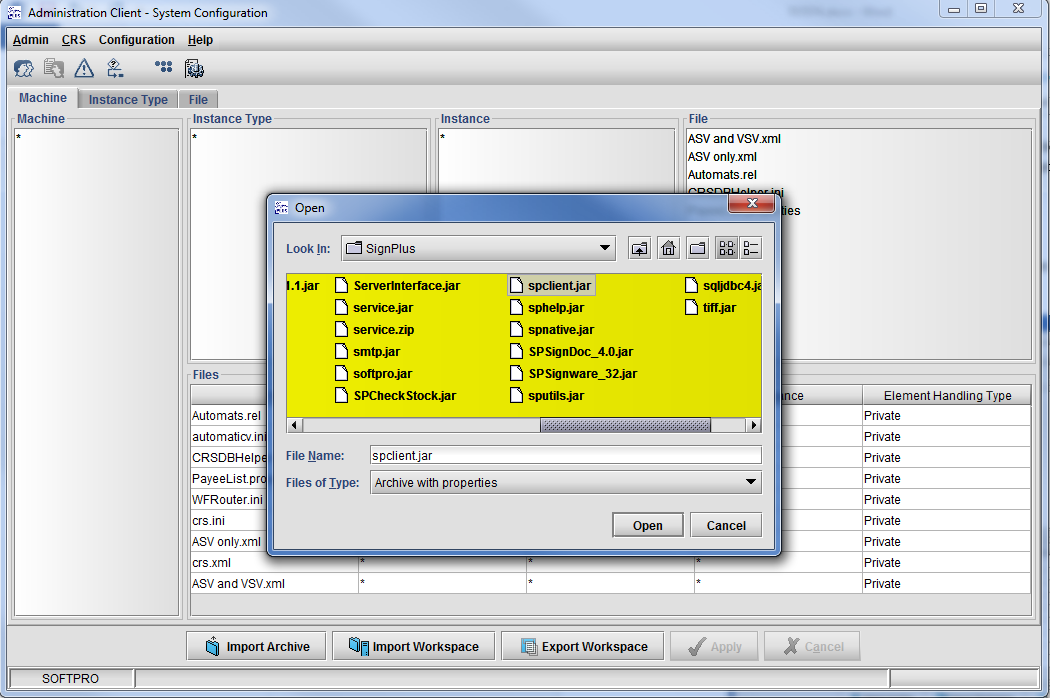The height and width of the screenshot is (698, 1050).
Task: Switch file view to List mode
Action: 727,248
